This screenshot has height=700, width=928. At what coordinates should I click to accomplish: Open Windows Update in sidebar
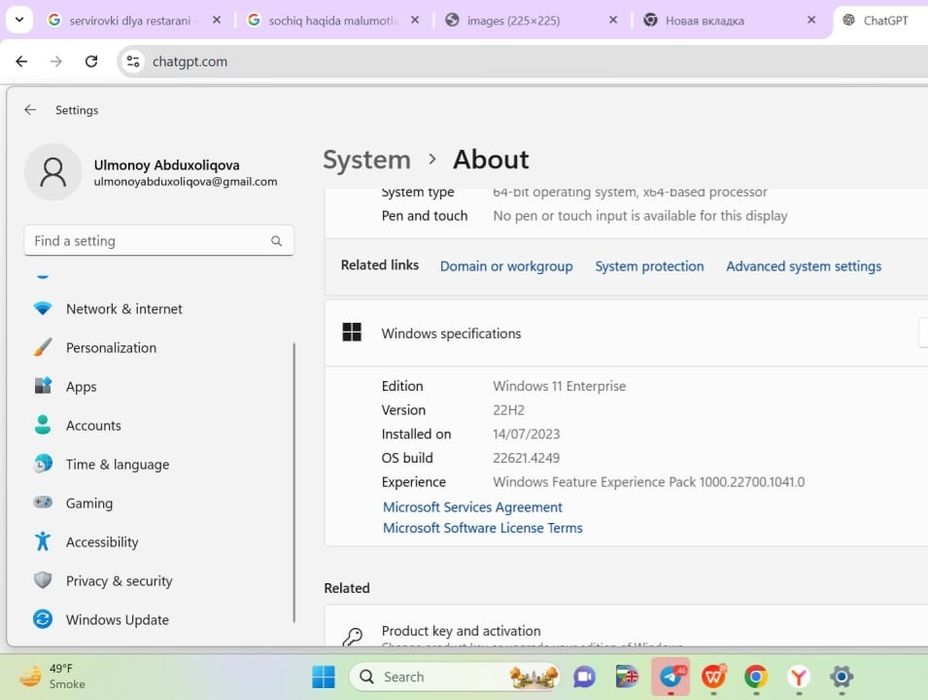[x=117, y=620]
